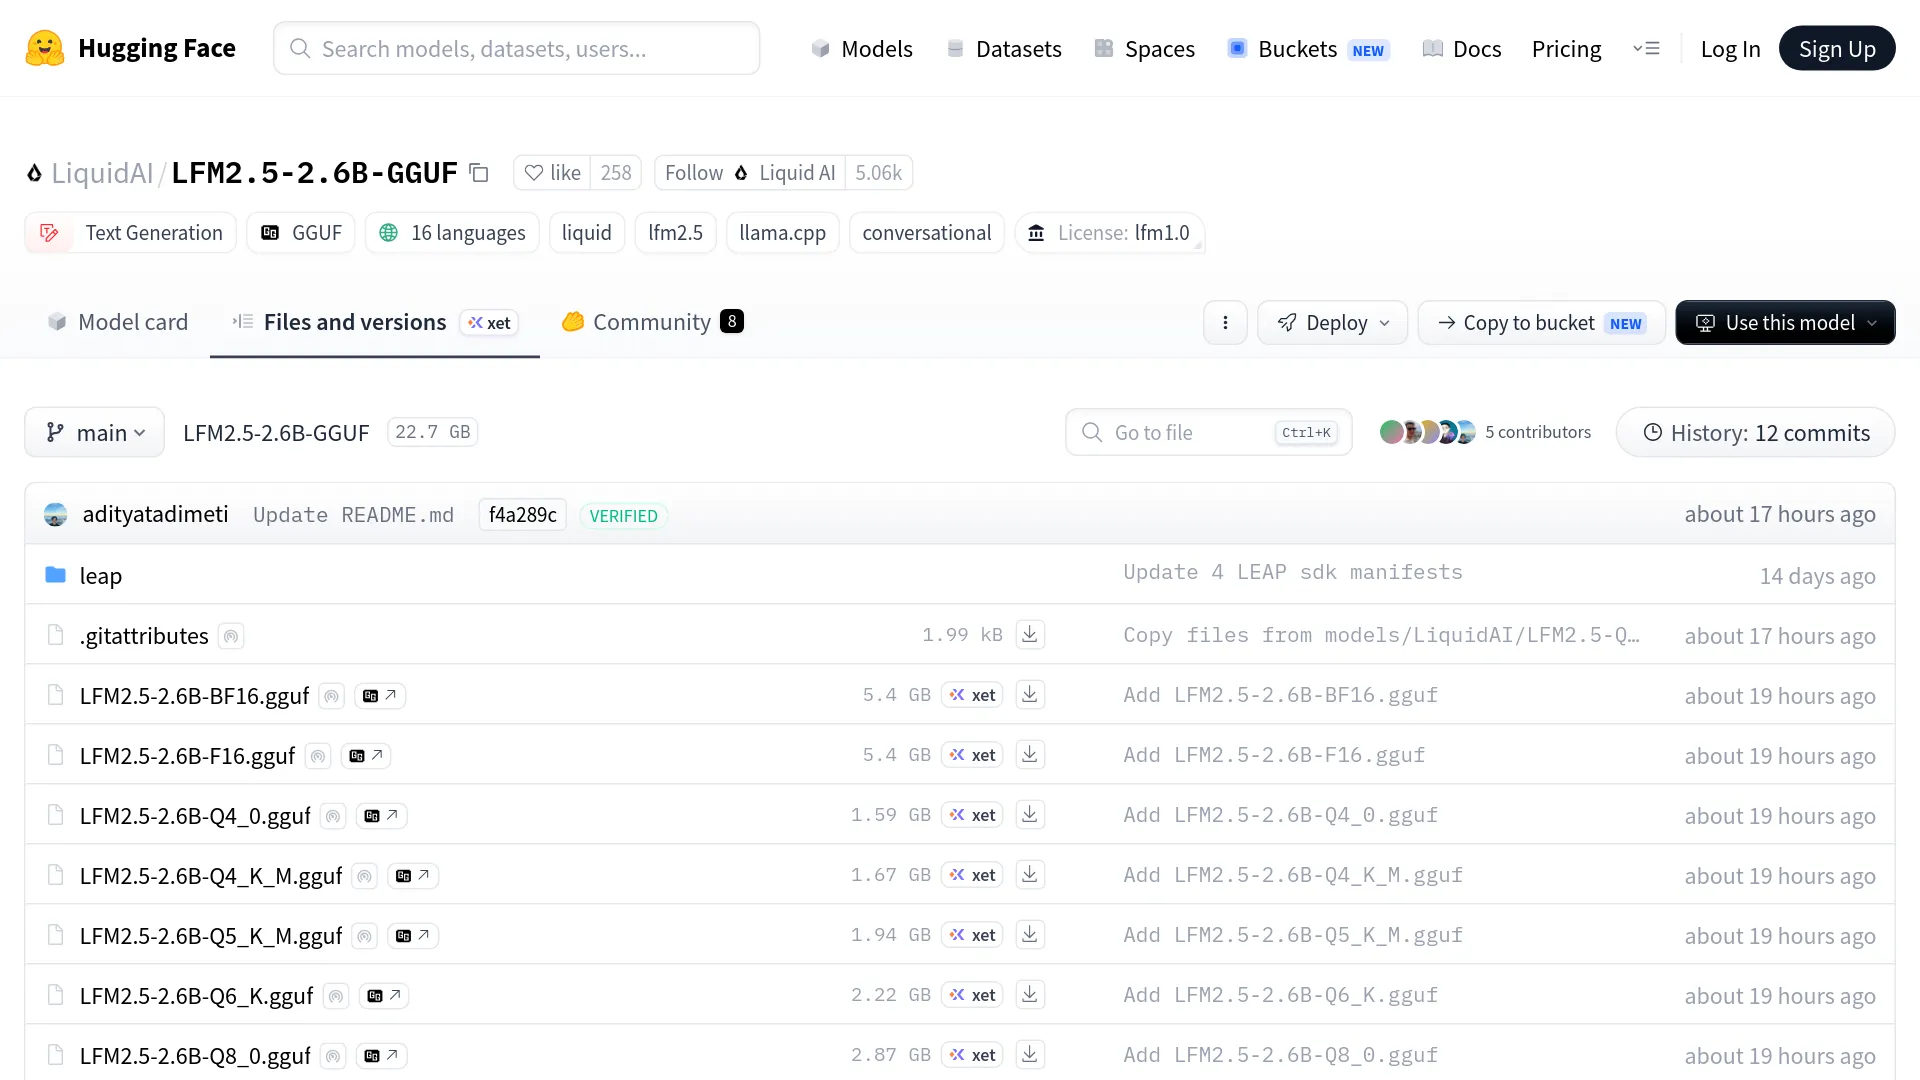The image size is (1920, 1080).
Task: Go to Models in top navigation
Action: point(861,48)
